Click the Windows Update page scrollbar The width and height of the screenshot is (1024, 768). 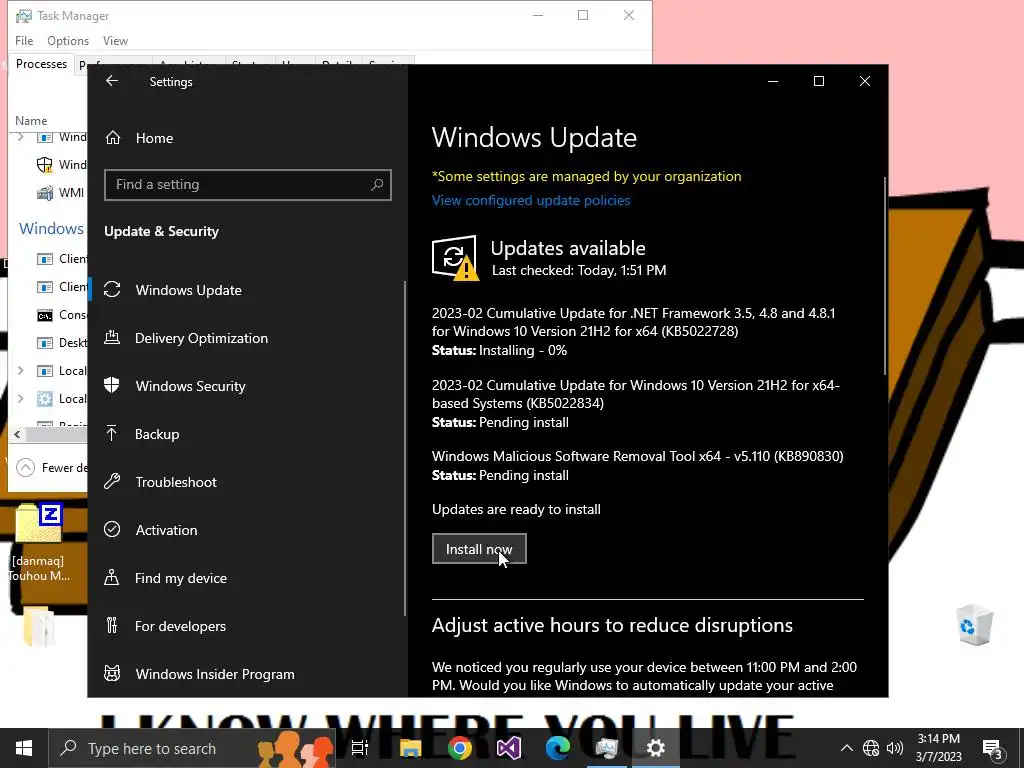pos(885,276)
